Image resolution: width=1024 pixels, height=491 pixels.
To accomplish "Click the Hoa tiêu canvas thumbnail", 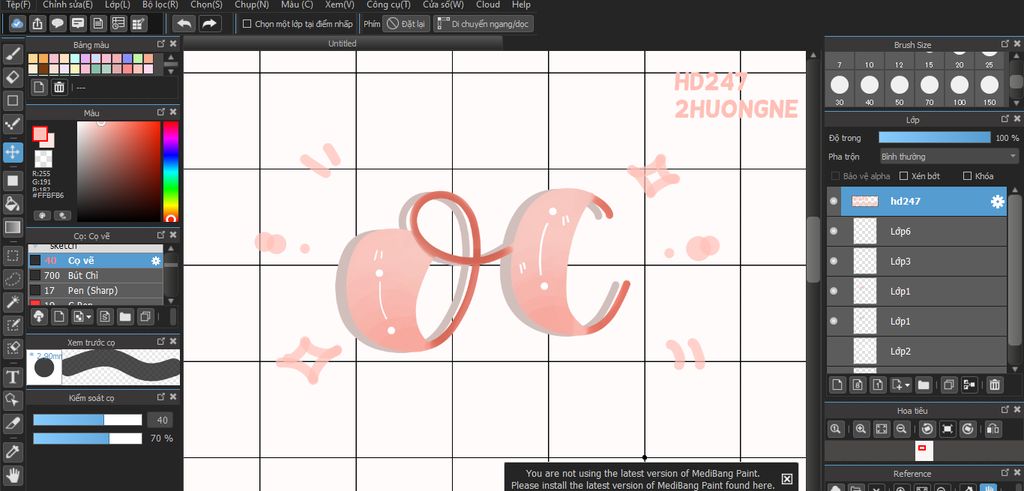I will (x=923, y=450).
